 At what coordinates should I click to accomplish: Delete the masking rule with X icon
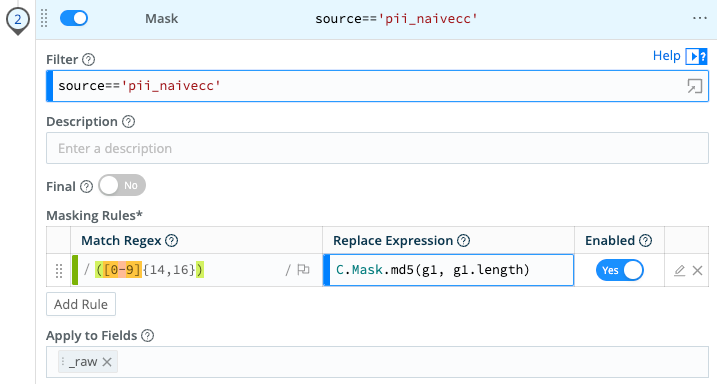pos(697,271)
